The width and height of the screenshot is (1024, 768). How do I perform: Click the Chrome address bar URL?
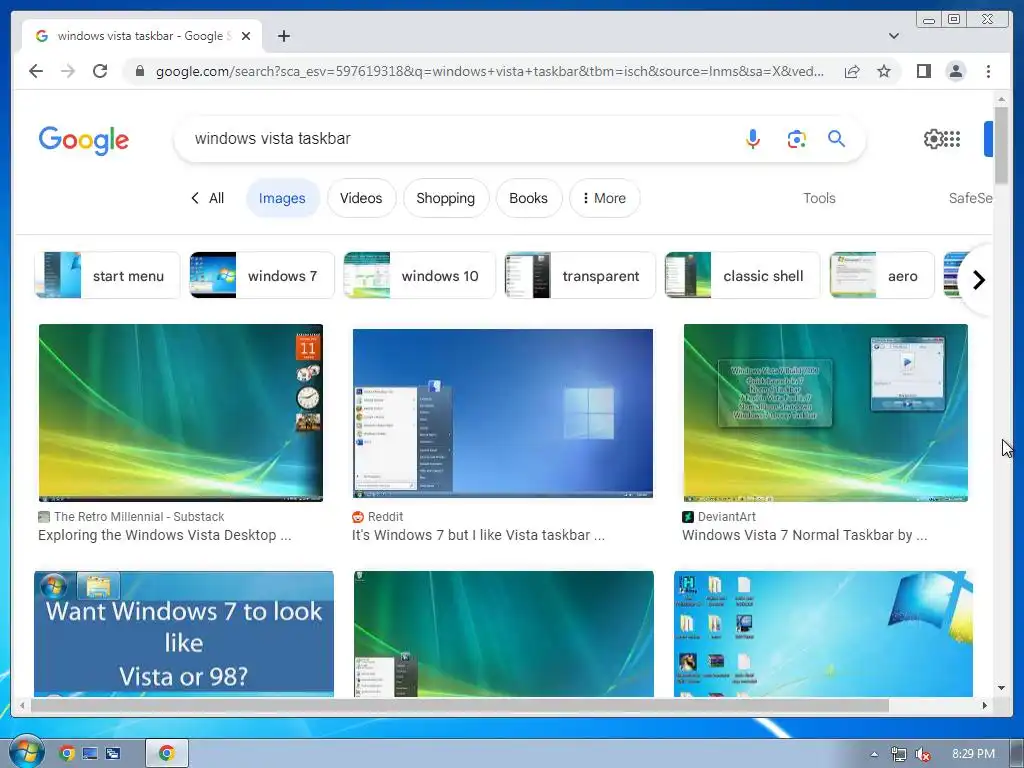point(489,71)
